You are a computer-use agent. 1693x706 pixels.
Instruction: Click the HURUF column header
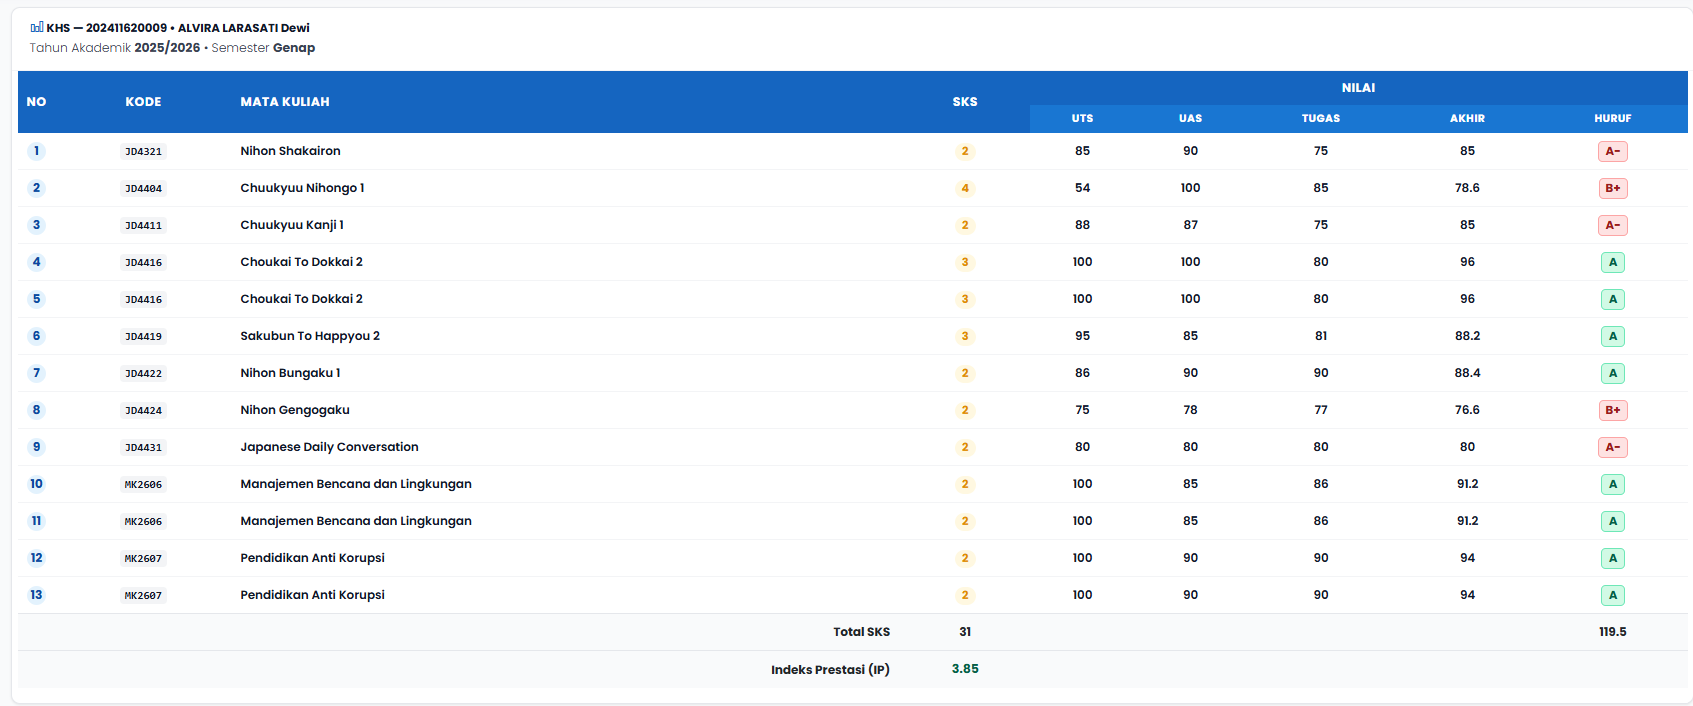[1612, 118]
